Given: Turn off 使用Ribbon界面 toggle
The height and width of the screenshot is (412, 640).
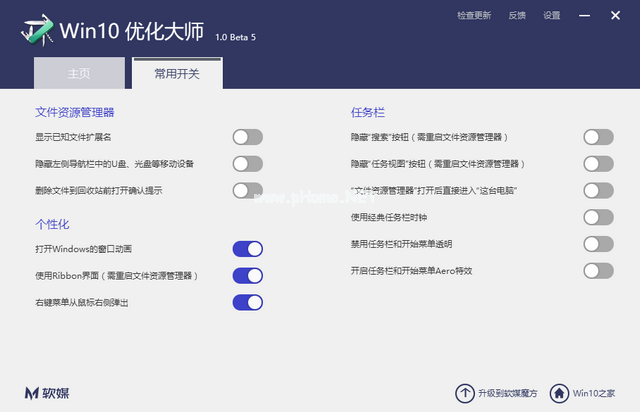Looking at the screenshot, I should click(x=247, y=275).
